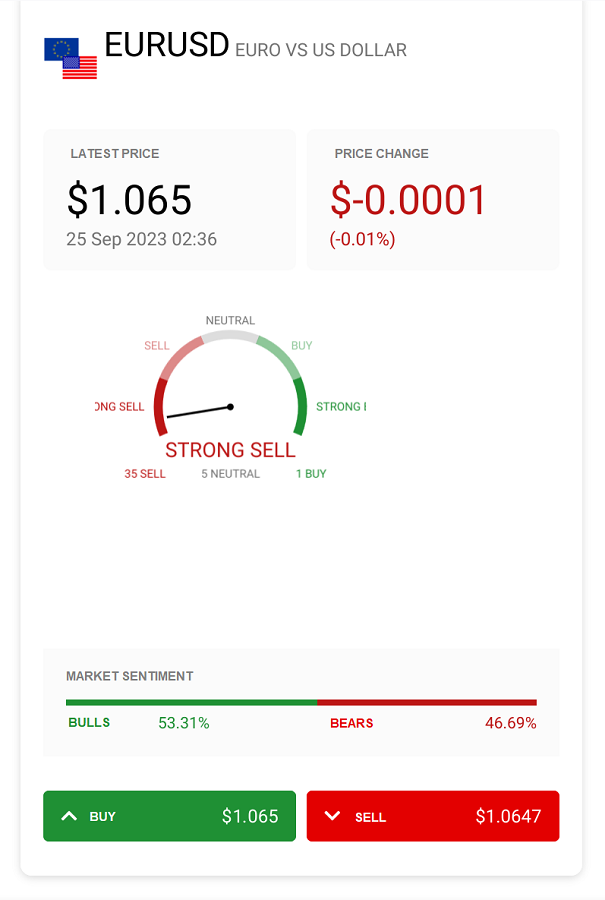This screenshot has height=900, width=605.
Task: Click the red SELL button at $1.0647
Action: coord(433,816)
